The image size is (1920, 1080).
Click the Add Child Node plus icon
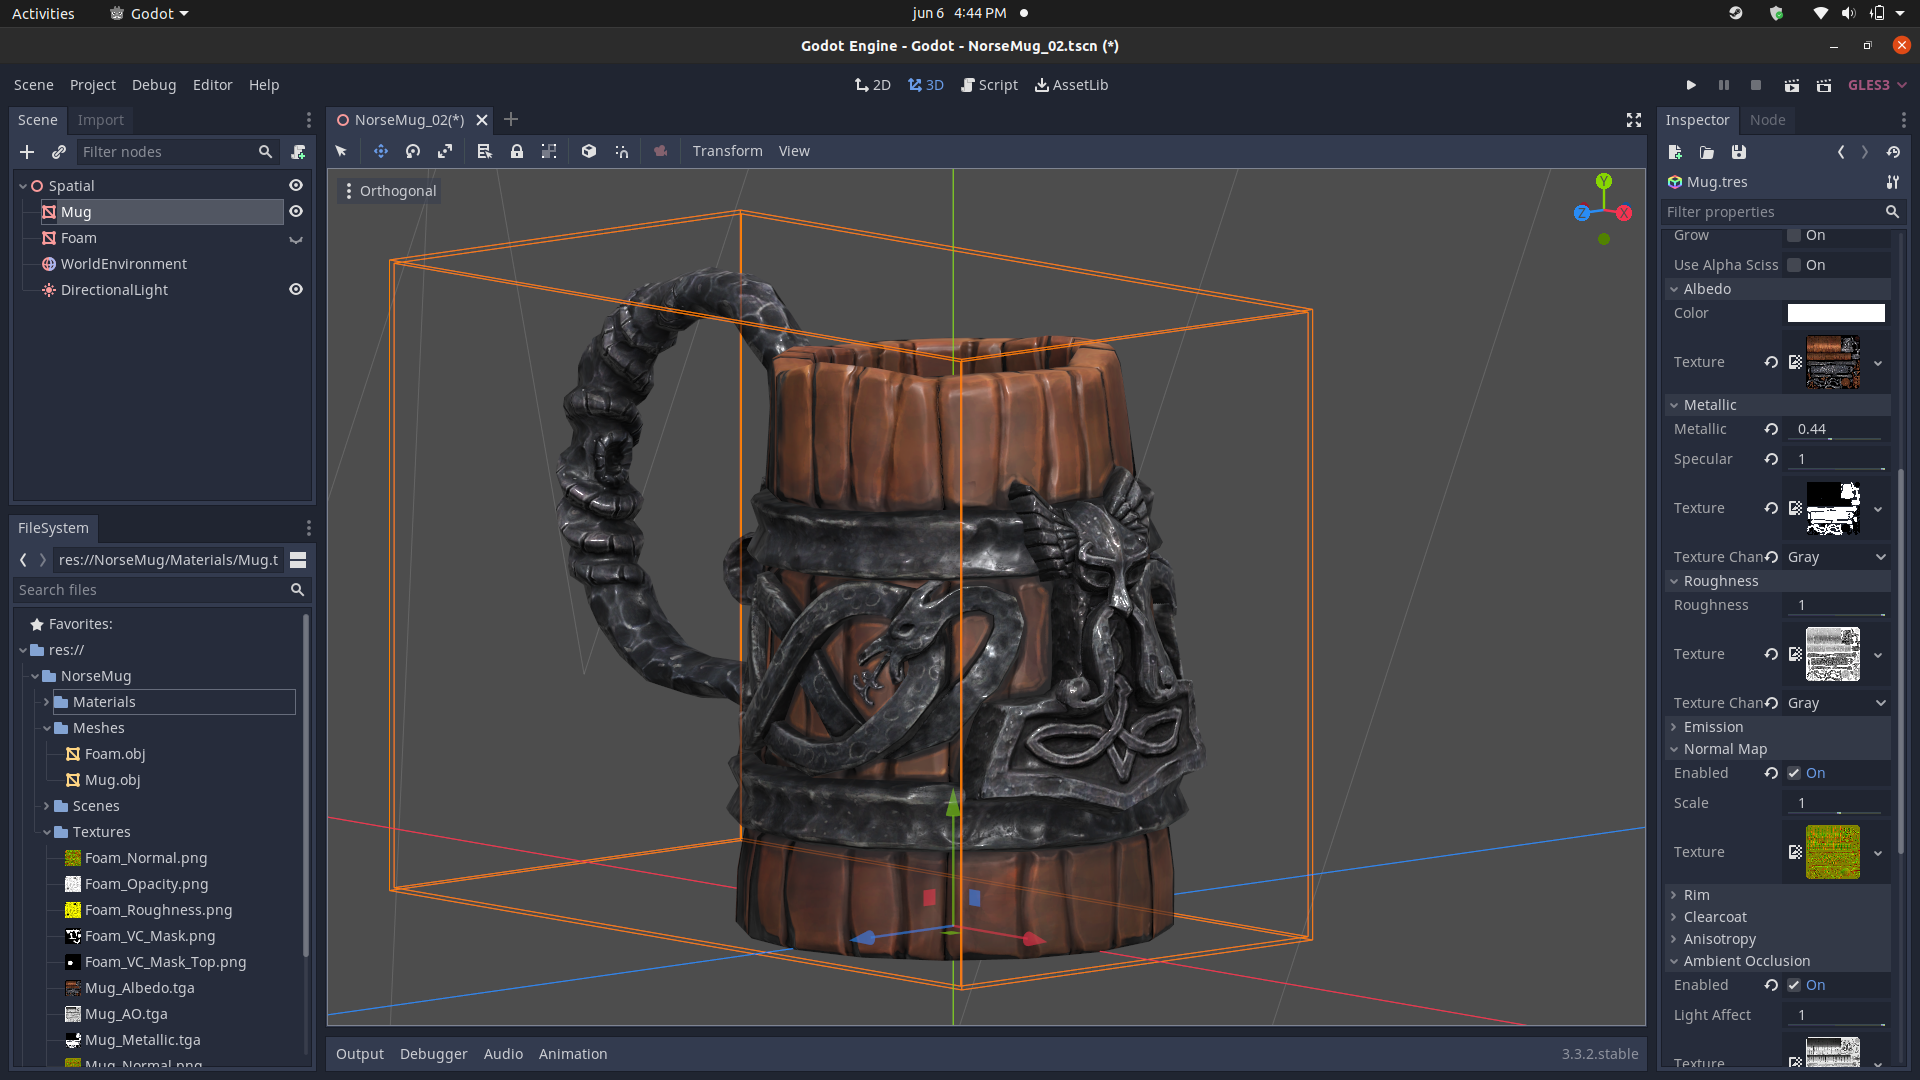pos(27,152)
